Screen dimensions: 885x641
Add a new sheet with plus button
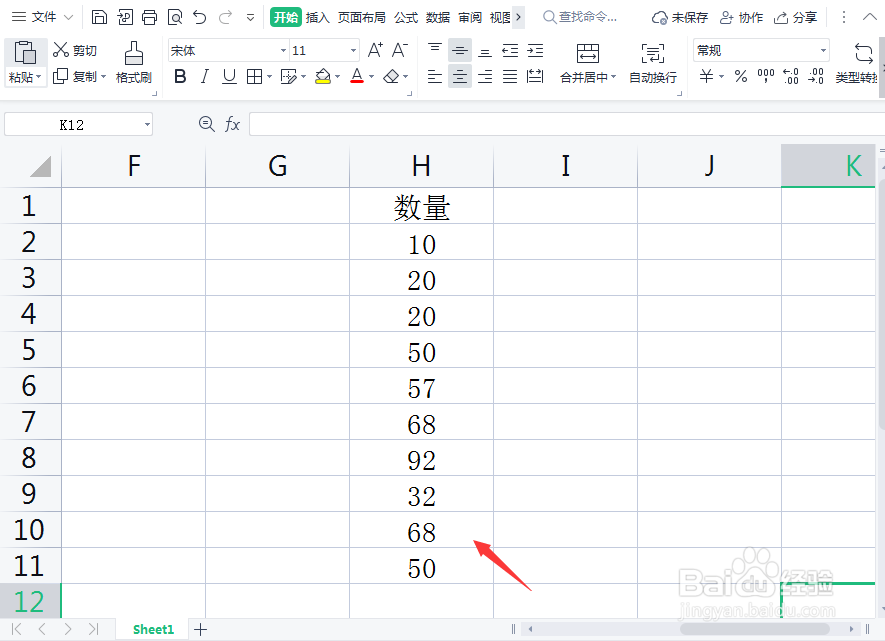point(200,629)
